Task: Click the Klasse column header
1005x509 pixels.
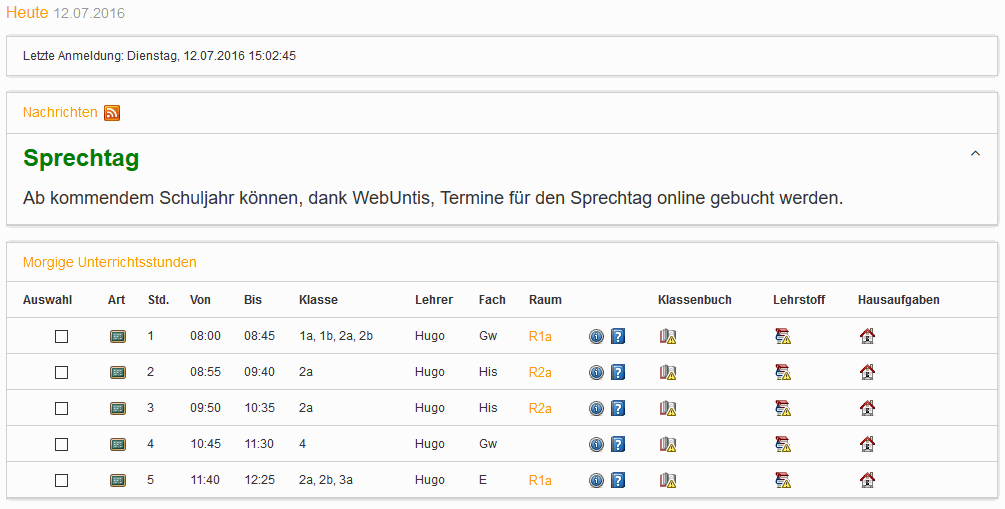Action: coord(319,299)
